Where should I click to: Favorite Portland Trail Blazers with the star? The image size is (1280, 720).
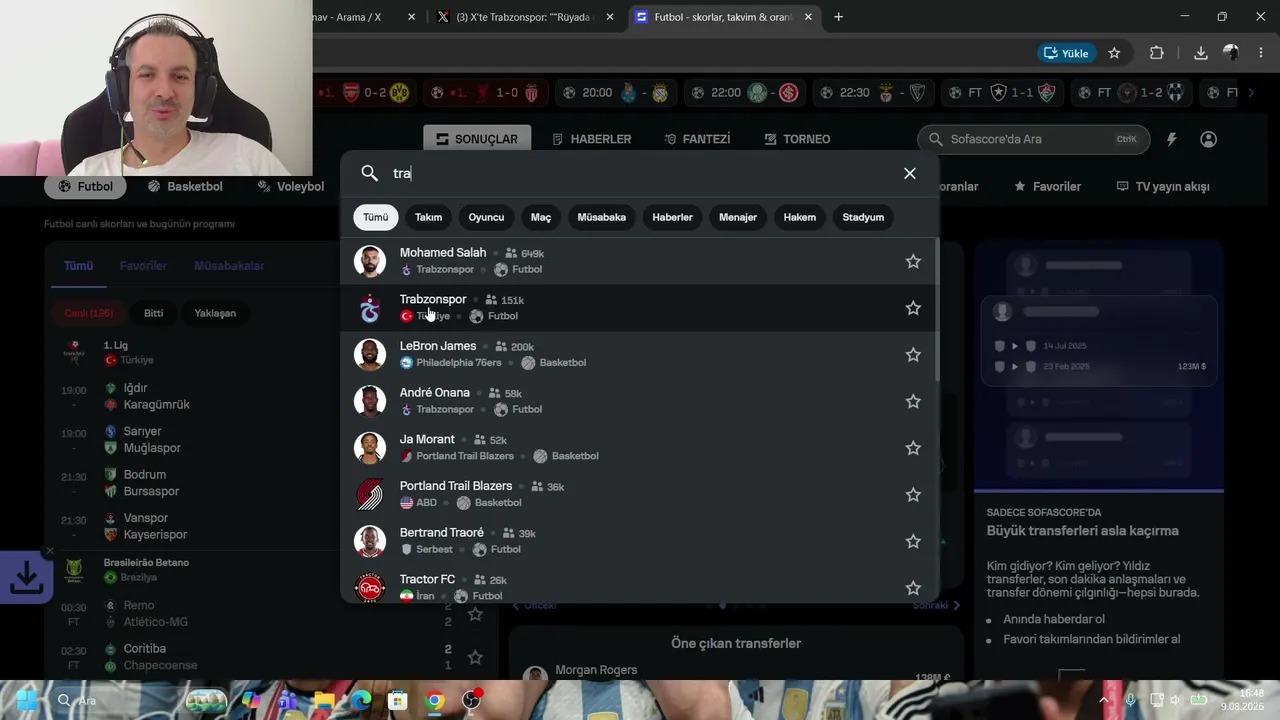[x=913, y=494]
